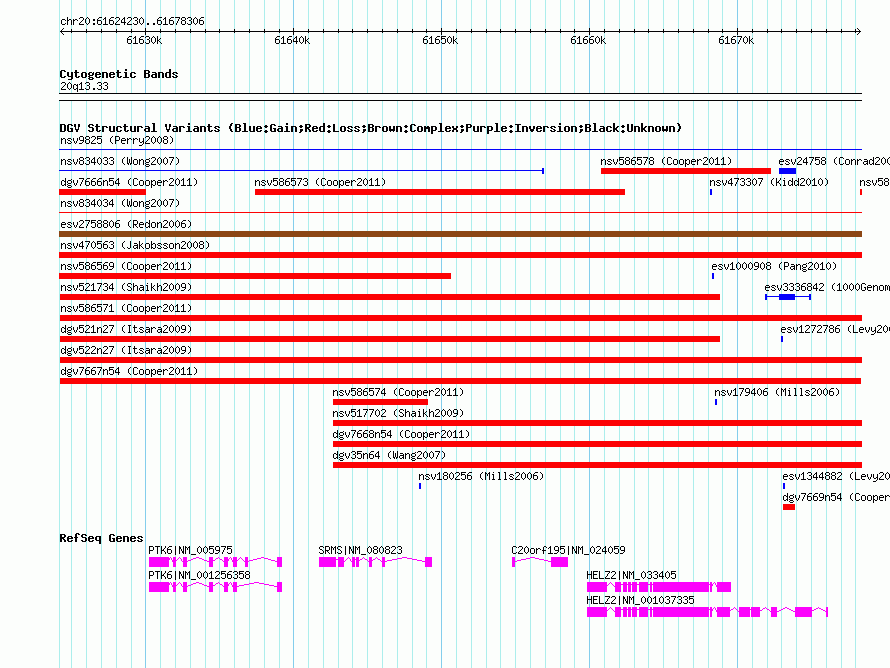Click the Cytogenetic Bands track heading
The image size is (890, 668).
tap(119, 74)
